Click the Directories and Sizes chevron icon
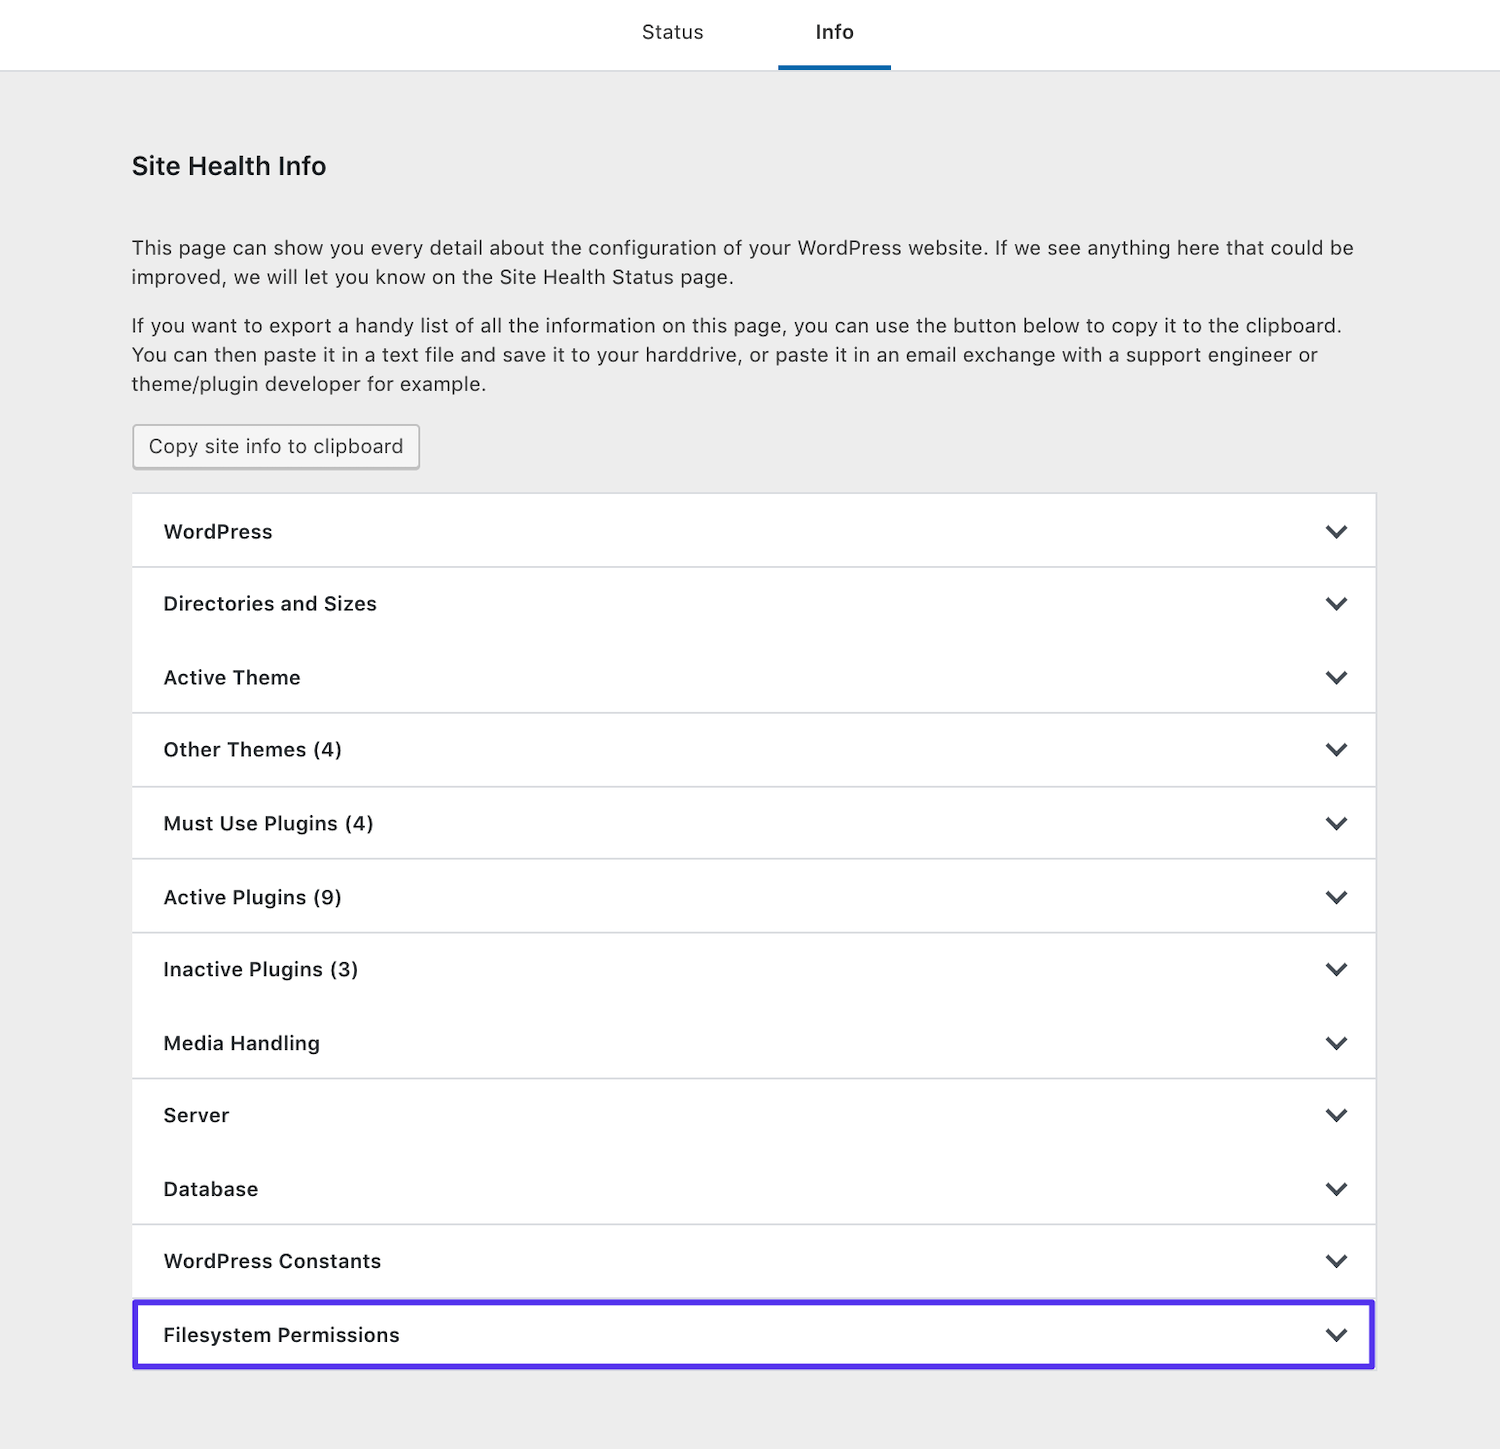Screen dimensions: 1500x1449 pyautogui.click(x=1335, y=603)
